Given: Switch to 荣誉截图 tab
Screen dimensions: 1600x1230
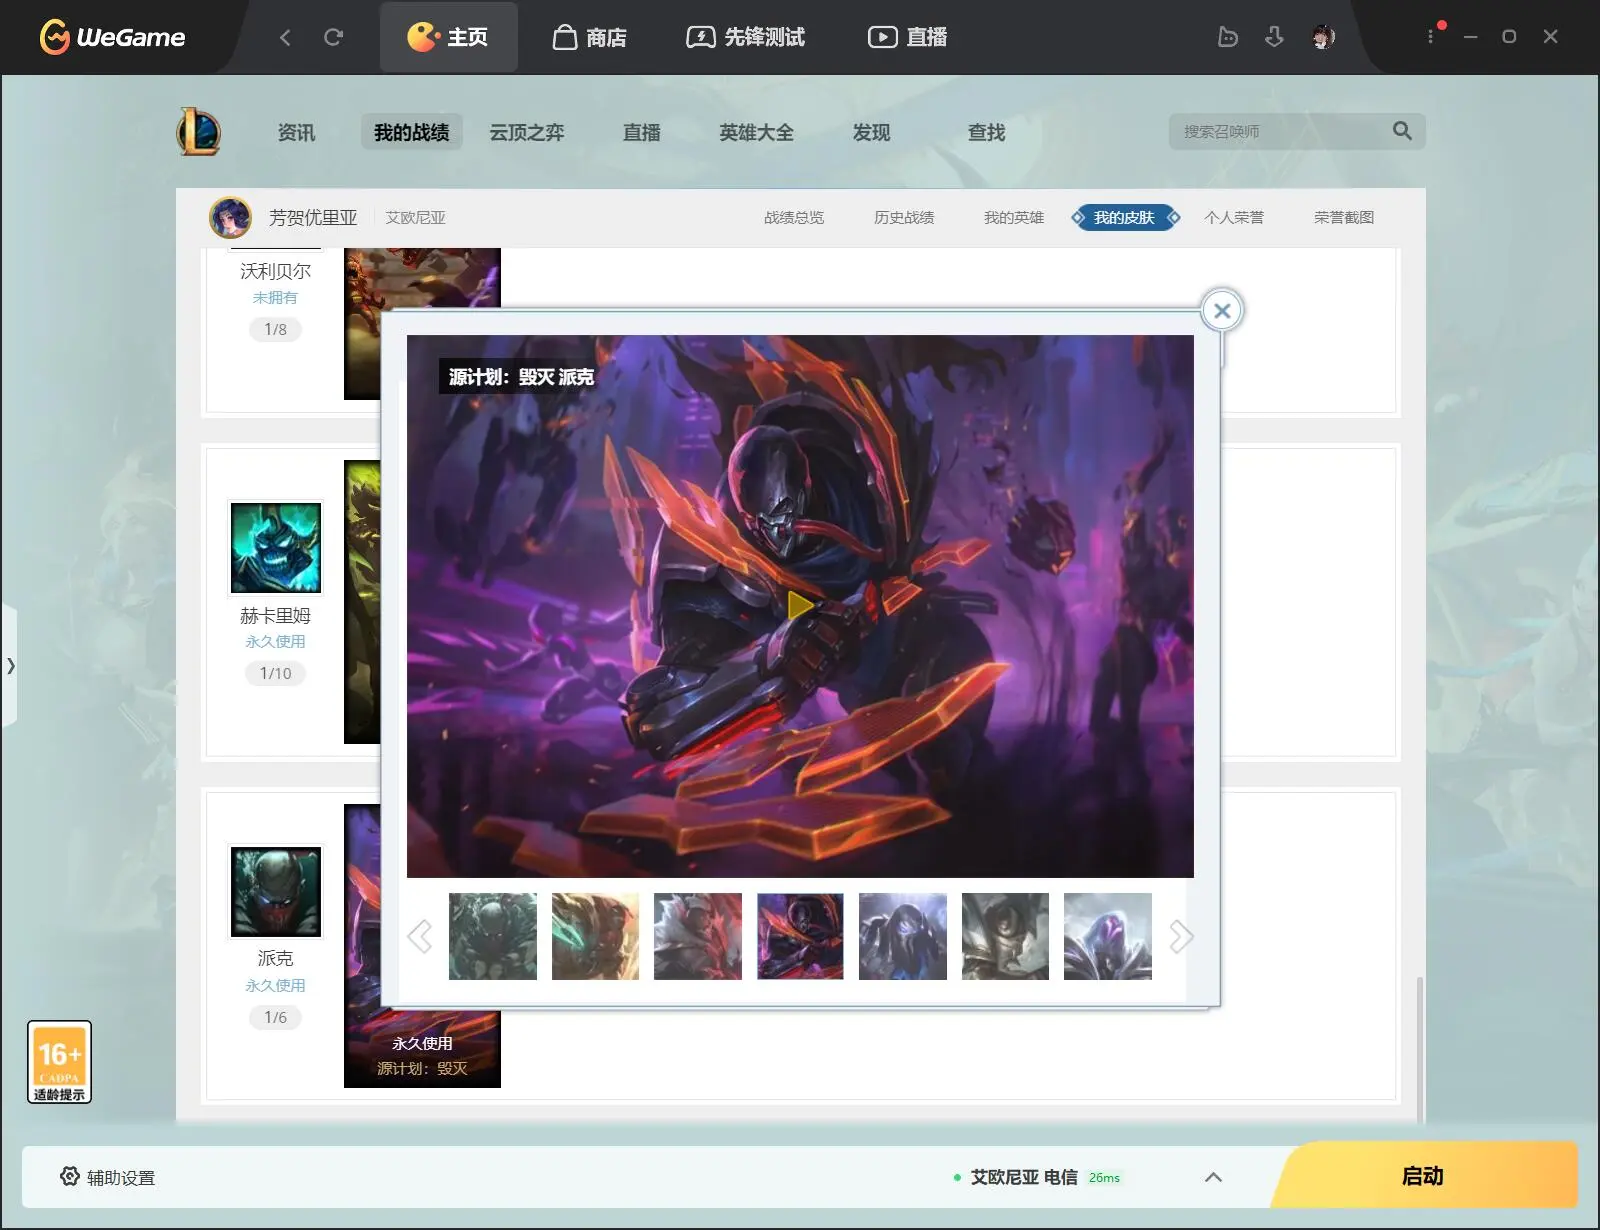Looking at the screenshot, I should [x=1344, y=217].
